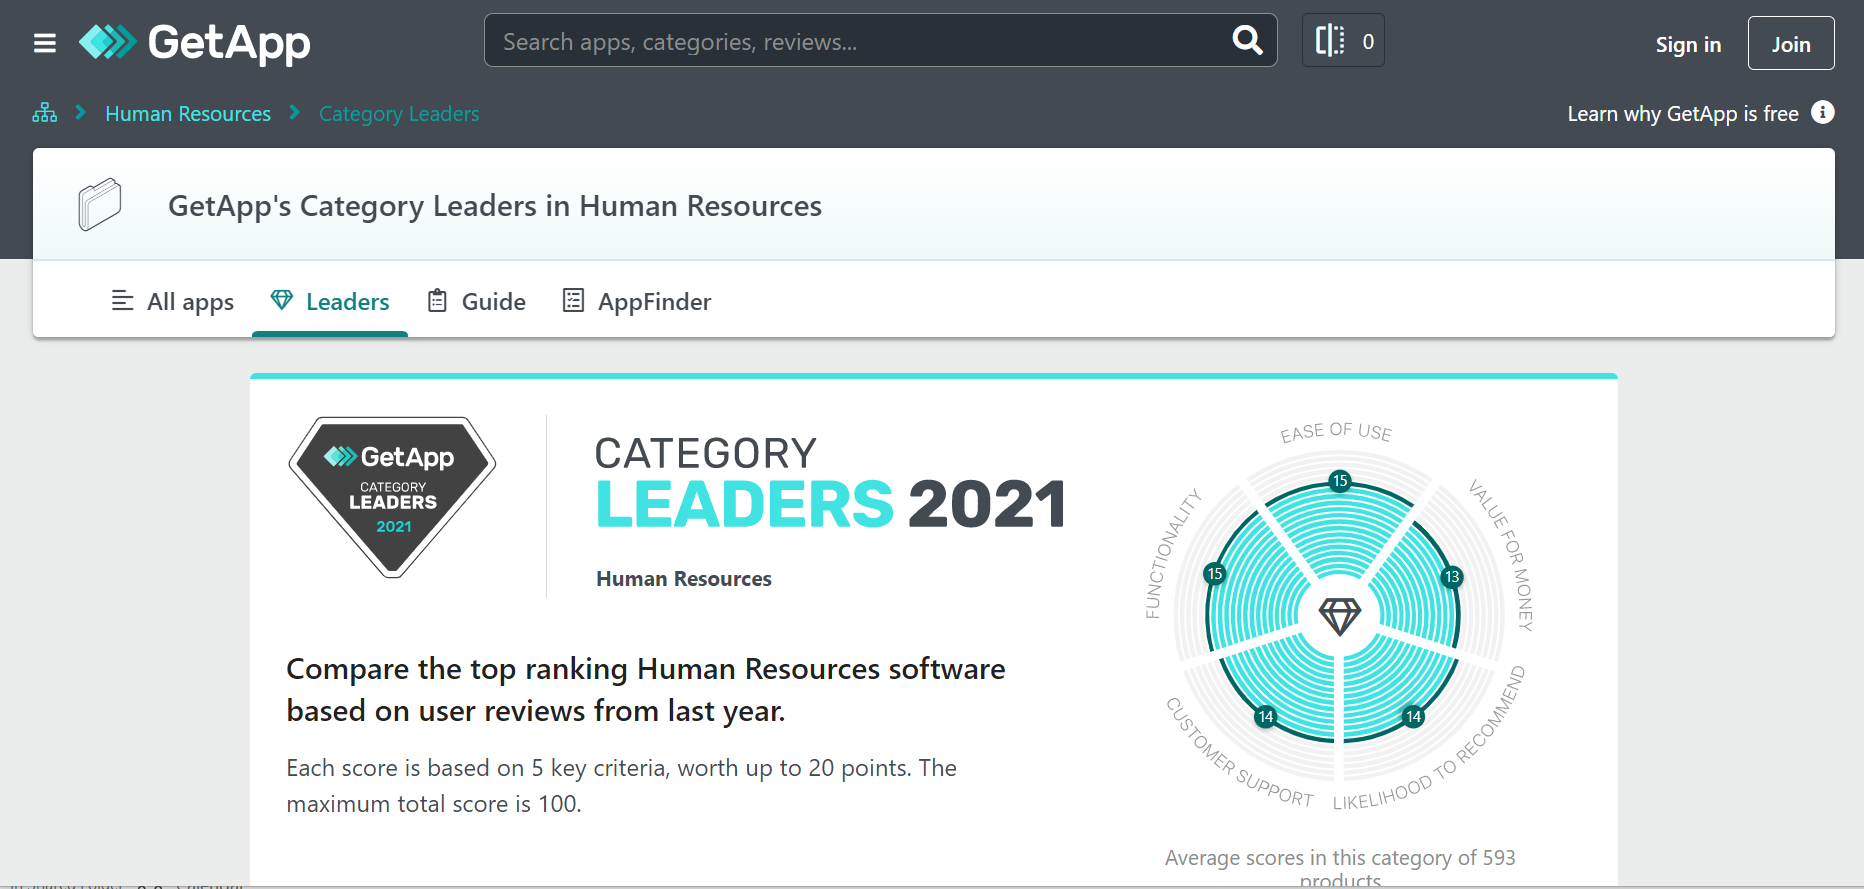Click the All apps list icon

[123, 300]
